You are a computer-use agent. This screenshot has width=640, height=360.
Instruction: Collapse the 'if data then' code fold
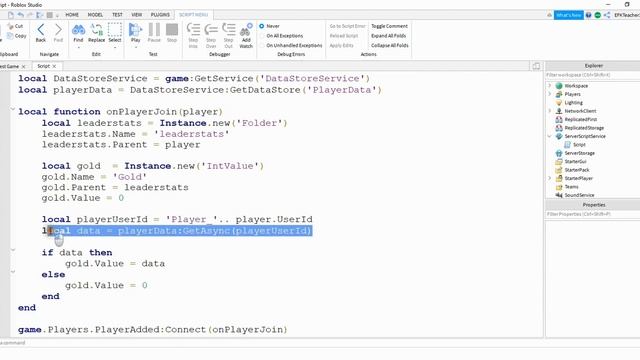[x=13, y=249]
